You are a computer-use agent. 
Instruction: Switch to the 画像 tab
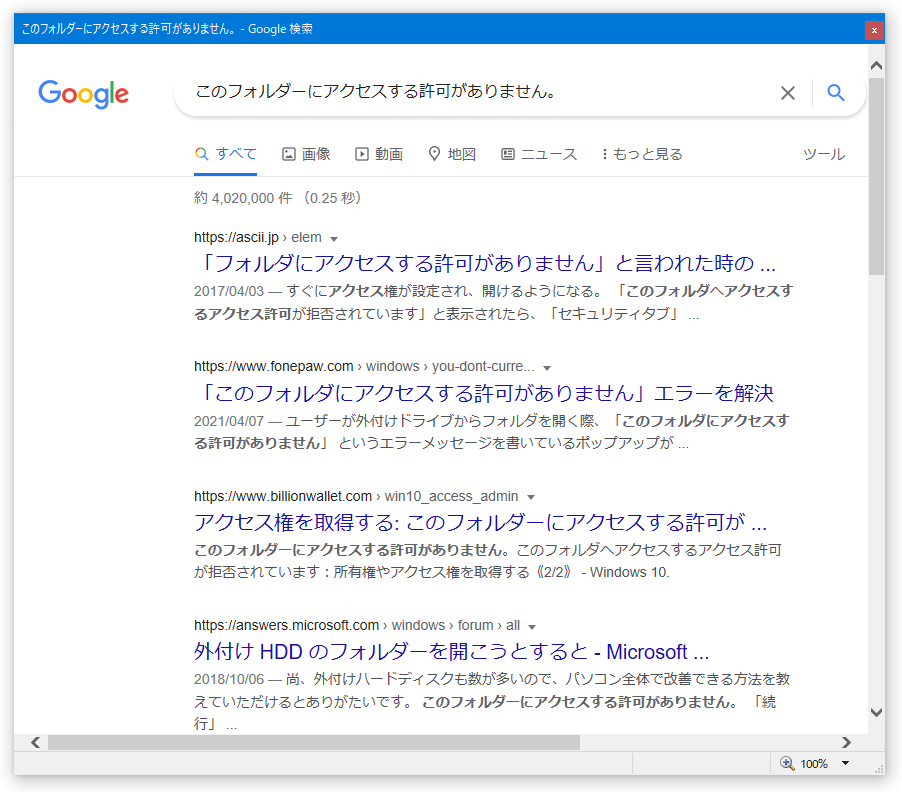tap(306, 154)
